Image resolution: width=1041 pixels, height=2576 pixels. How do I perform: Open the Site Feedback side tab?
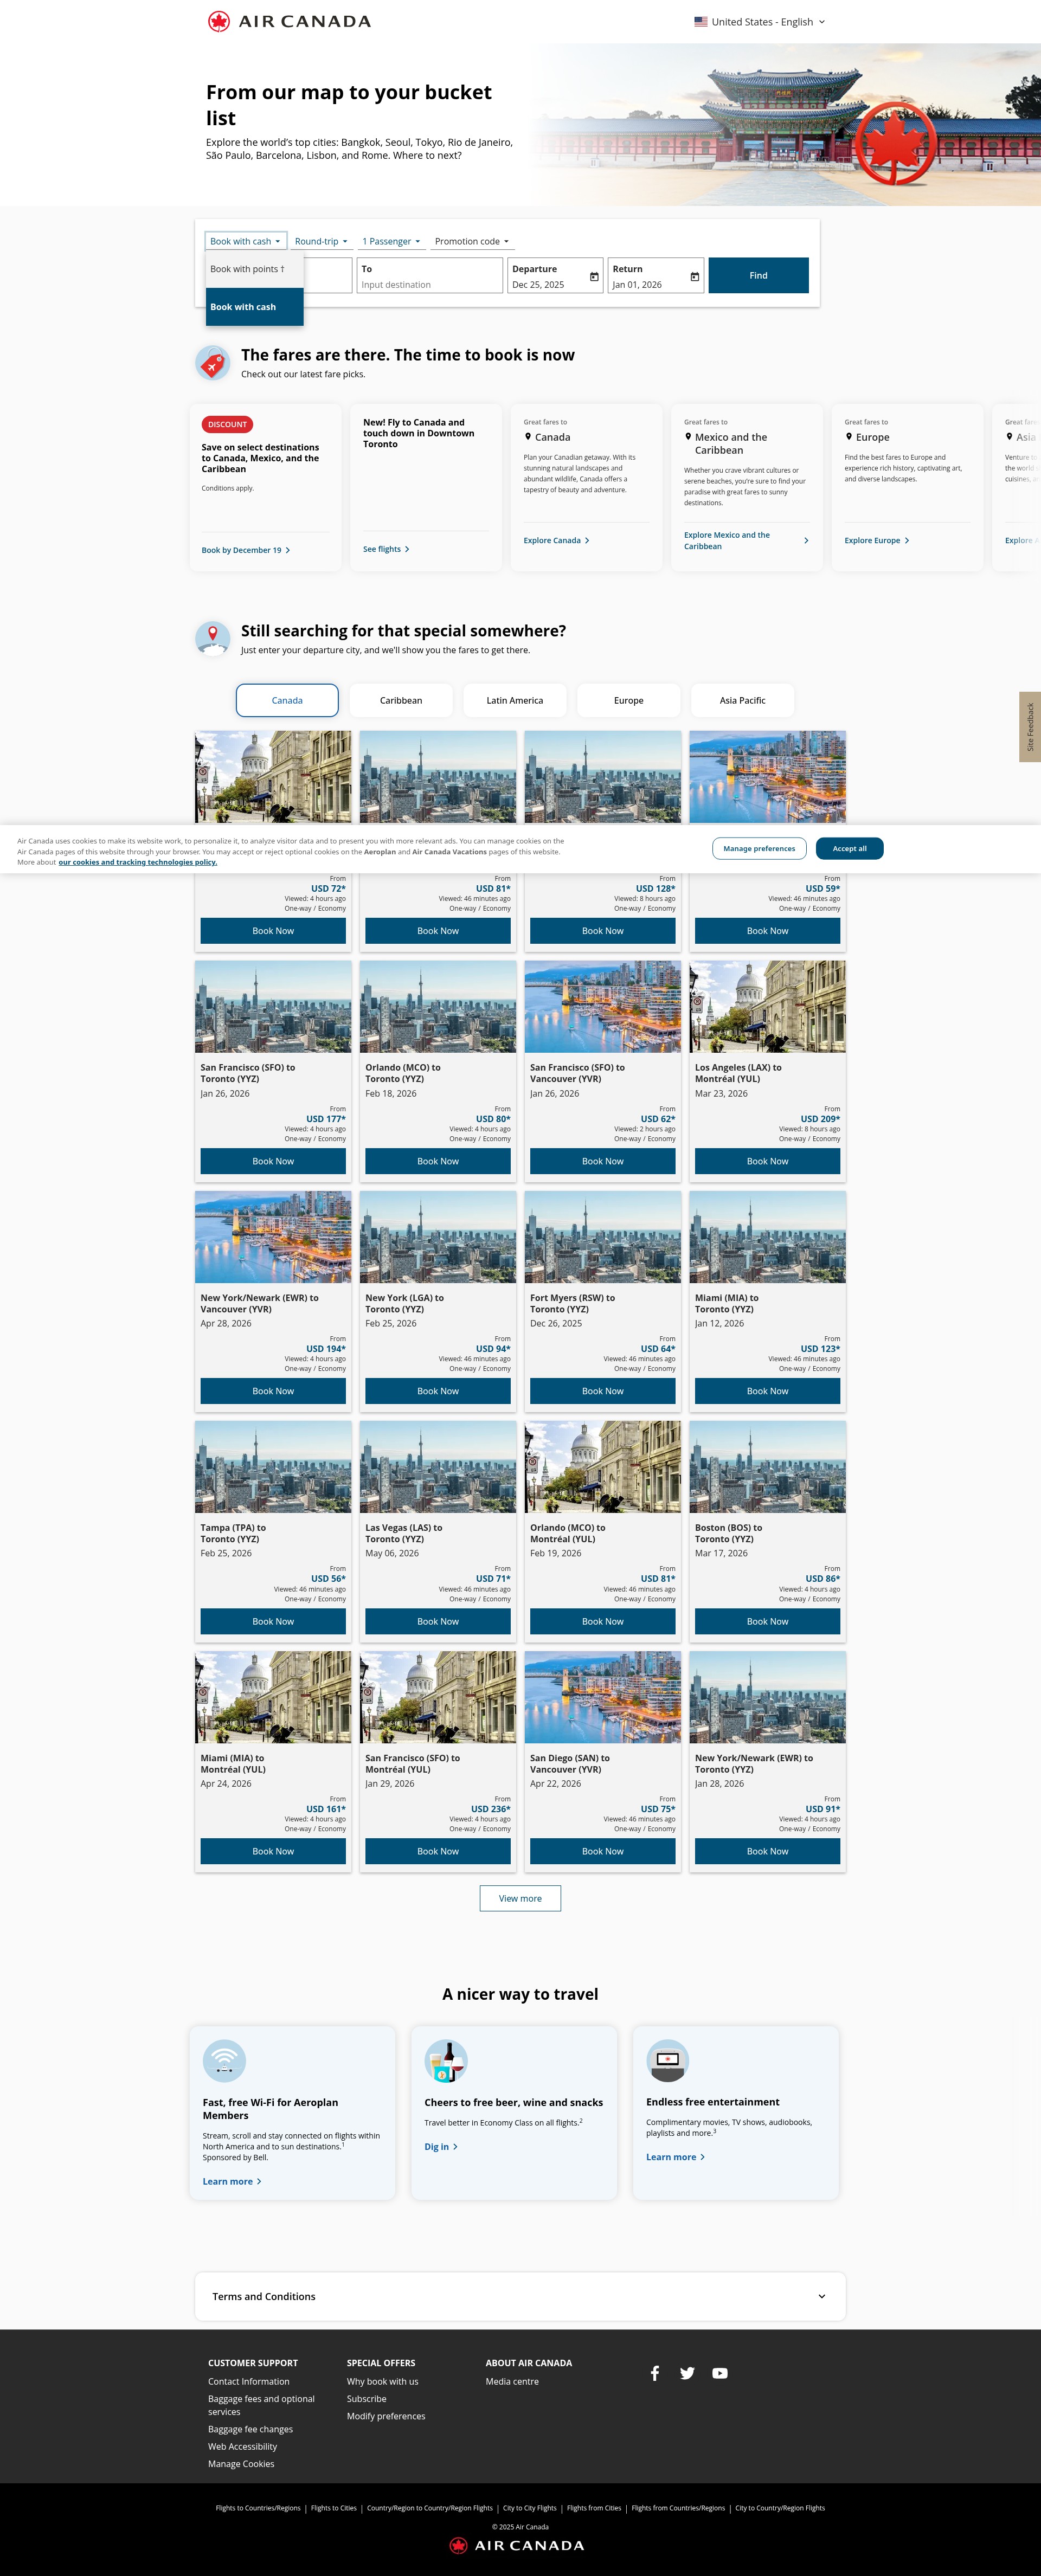pyautogui.click(x=1030, y=727)
